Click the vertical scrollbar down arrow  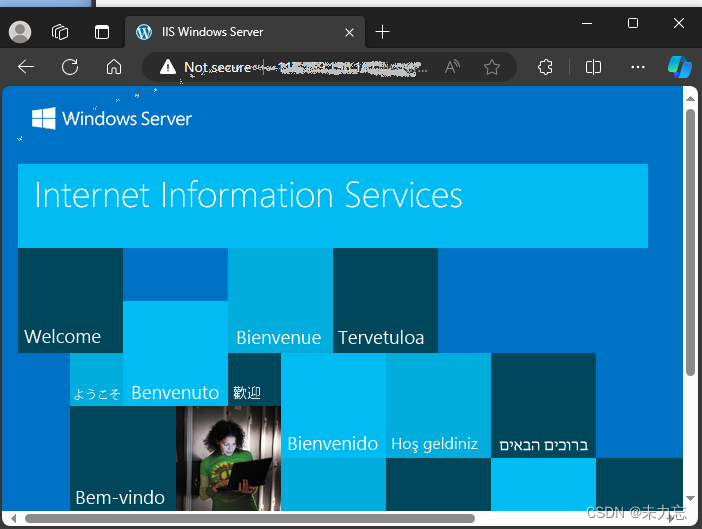(690, 498)
